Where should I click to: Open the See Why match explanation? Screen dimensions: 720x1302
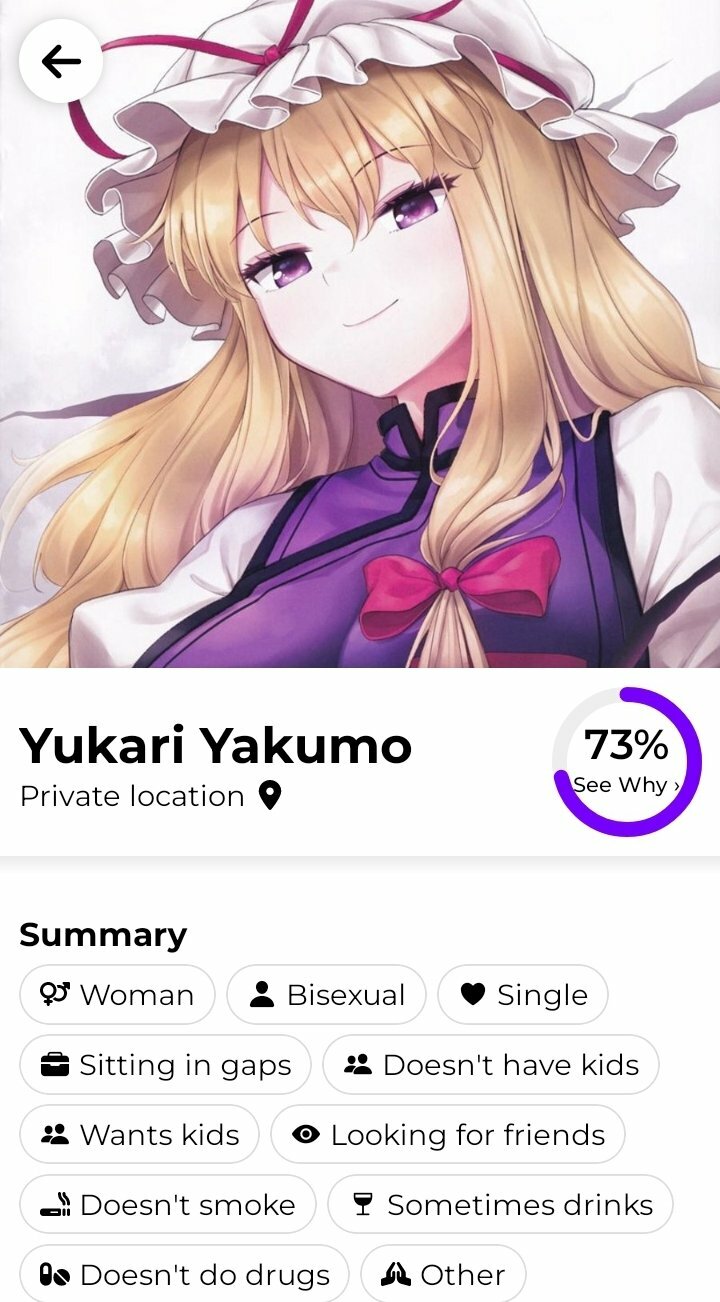coord(627,785)
